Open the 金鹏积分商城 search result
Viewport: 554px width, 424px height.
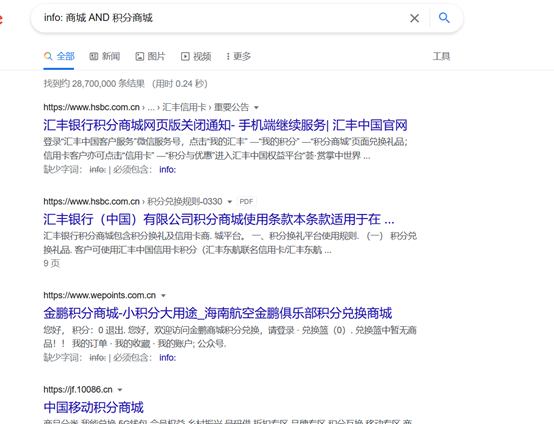tap(218, 313)
